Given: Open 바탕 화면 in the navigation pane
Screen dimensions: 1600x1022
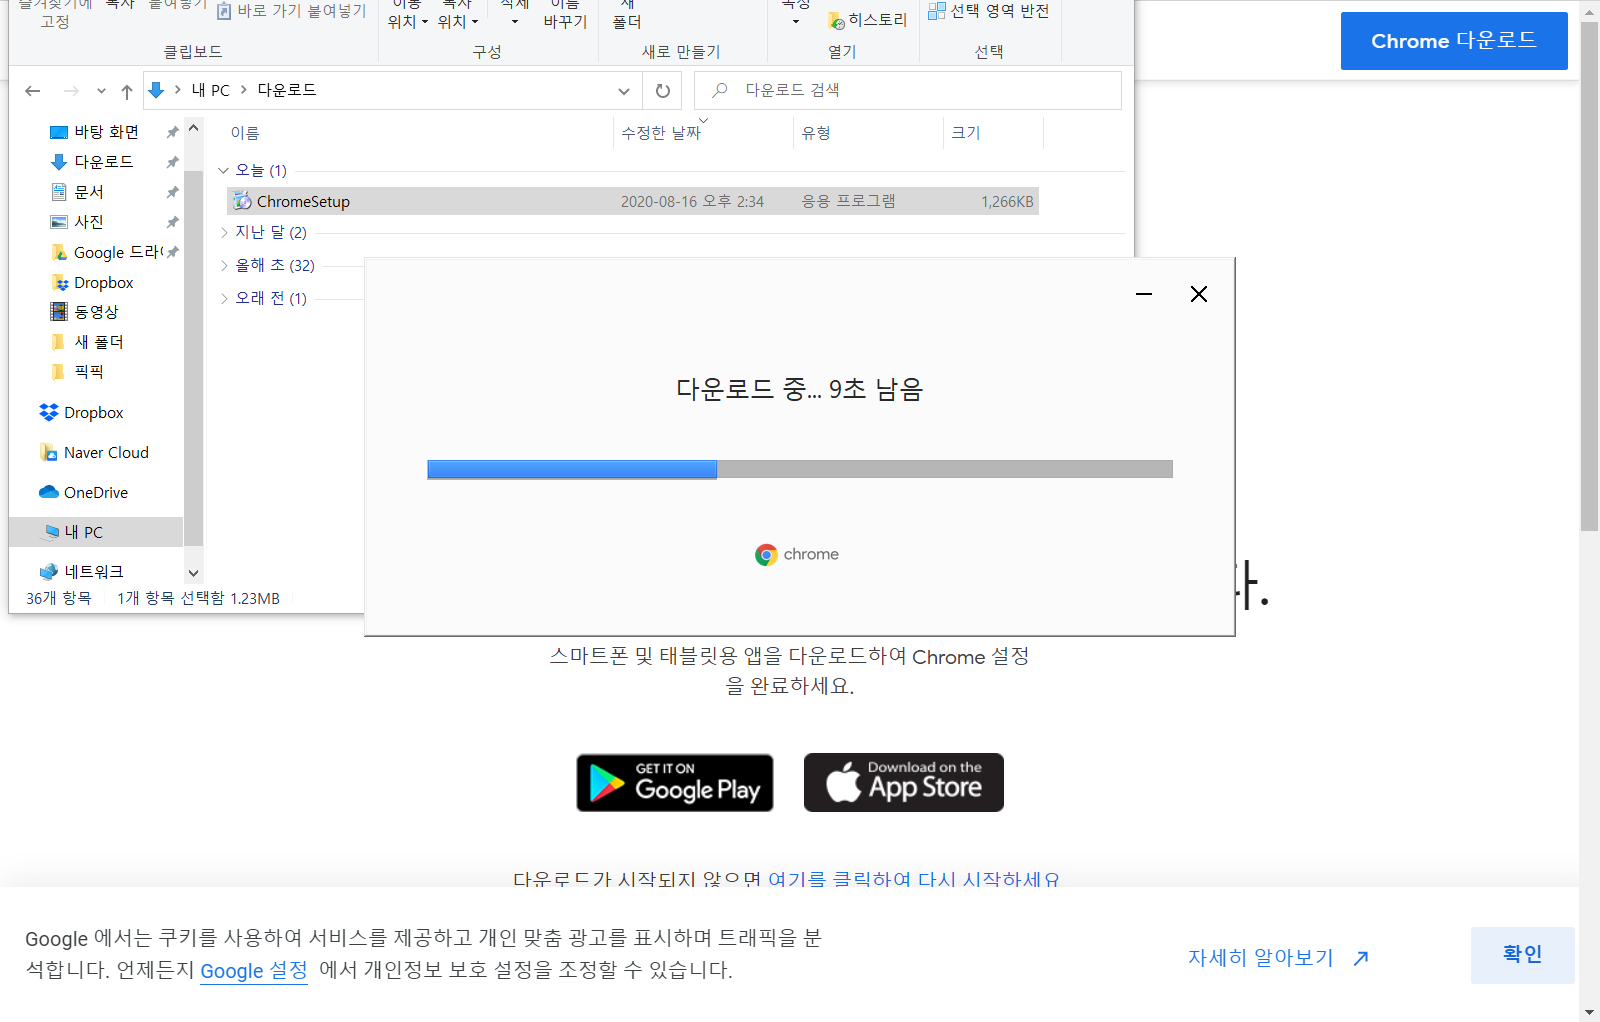Looking at the screenshot, I should pos(106,132).
